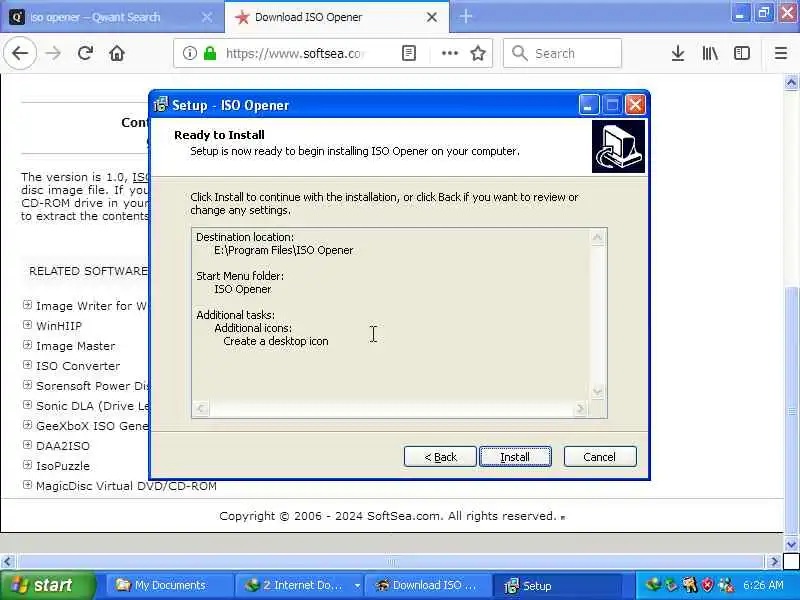Click the page horizontal scrollbar thumb
The image size is (800, 600).
click(x=392, y=562)
